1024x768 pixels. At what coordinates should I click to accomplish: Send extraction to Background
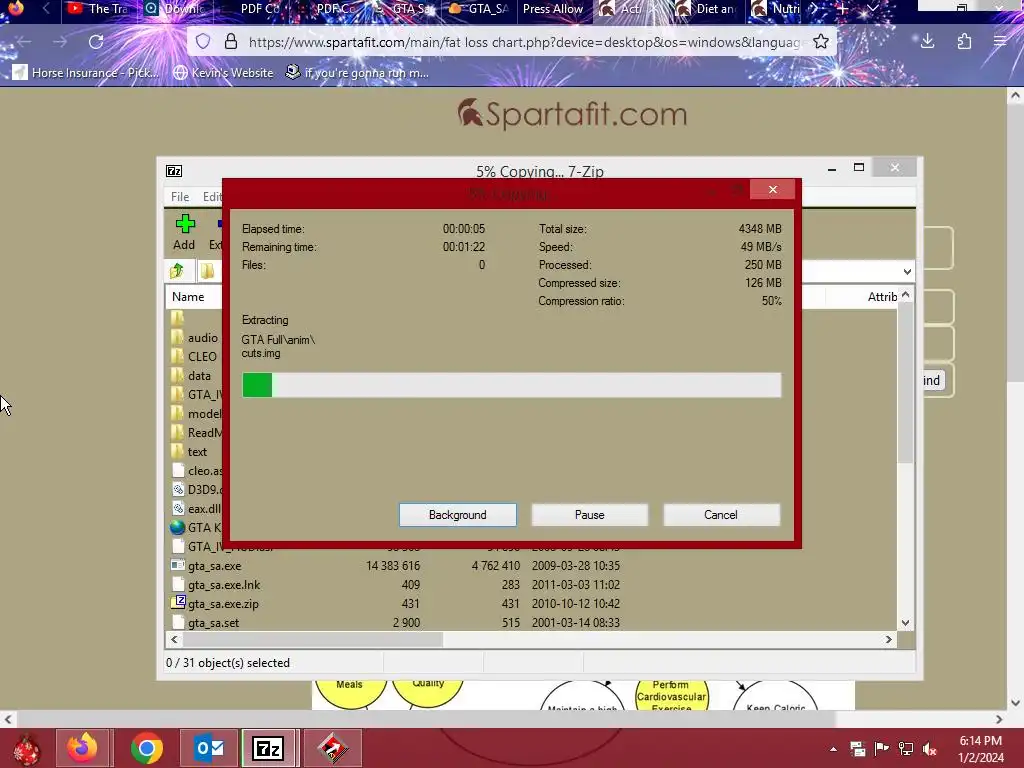click(x=457, y=515)
